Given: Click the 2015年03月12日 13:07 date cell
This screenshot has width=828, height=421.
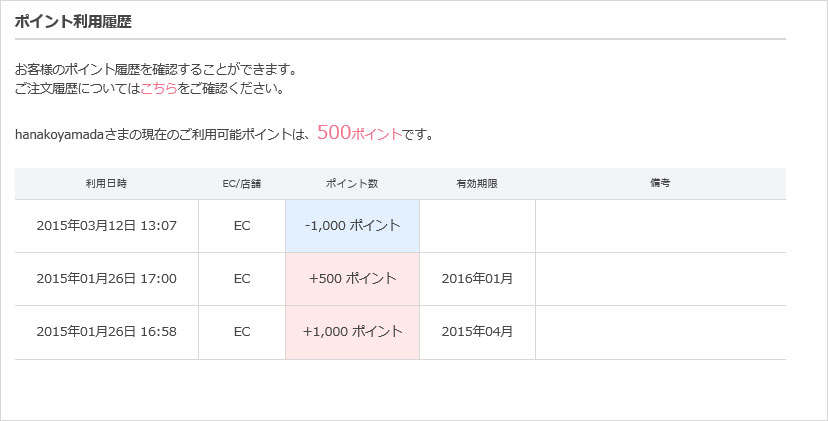Looking at the screenshot, I should [x=107, y=226].
